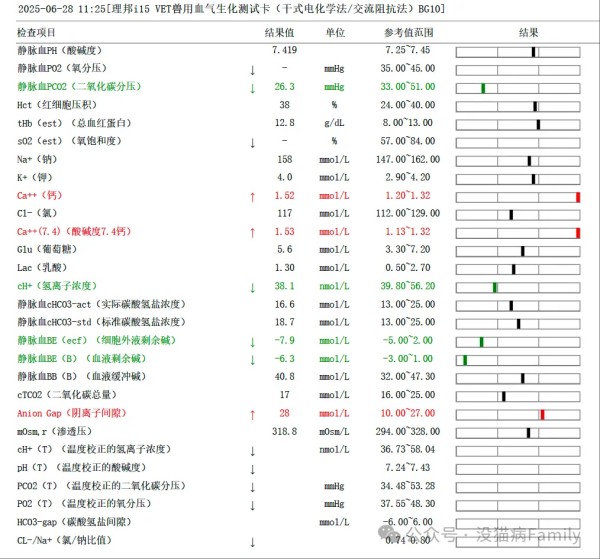Click the Lac value 1.30
Viewport: 600px width, 559px height.
point(284,267)
